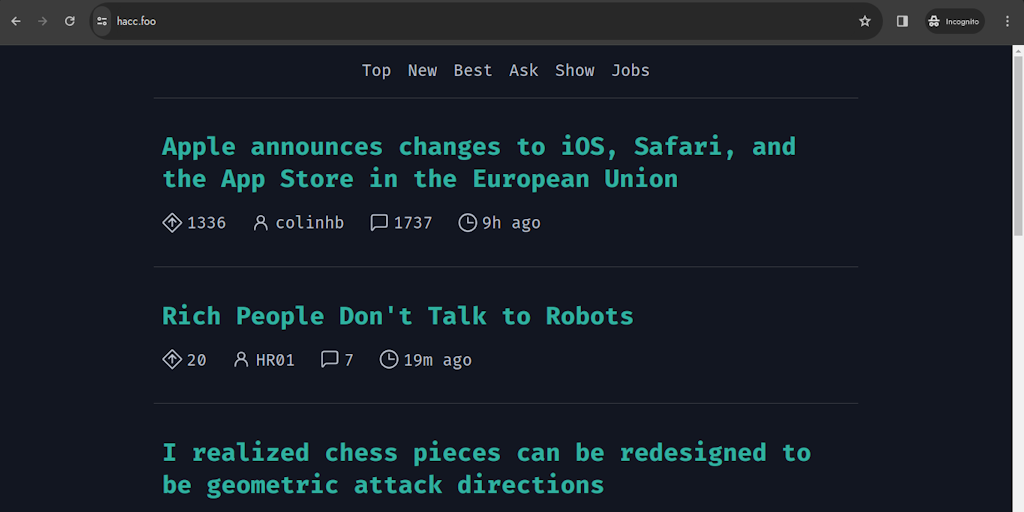This screenshot has height=512, width=1024.
Task: Click upvote icon beside 20 points
Action: pos(172,359)
